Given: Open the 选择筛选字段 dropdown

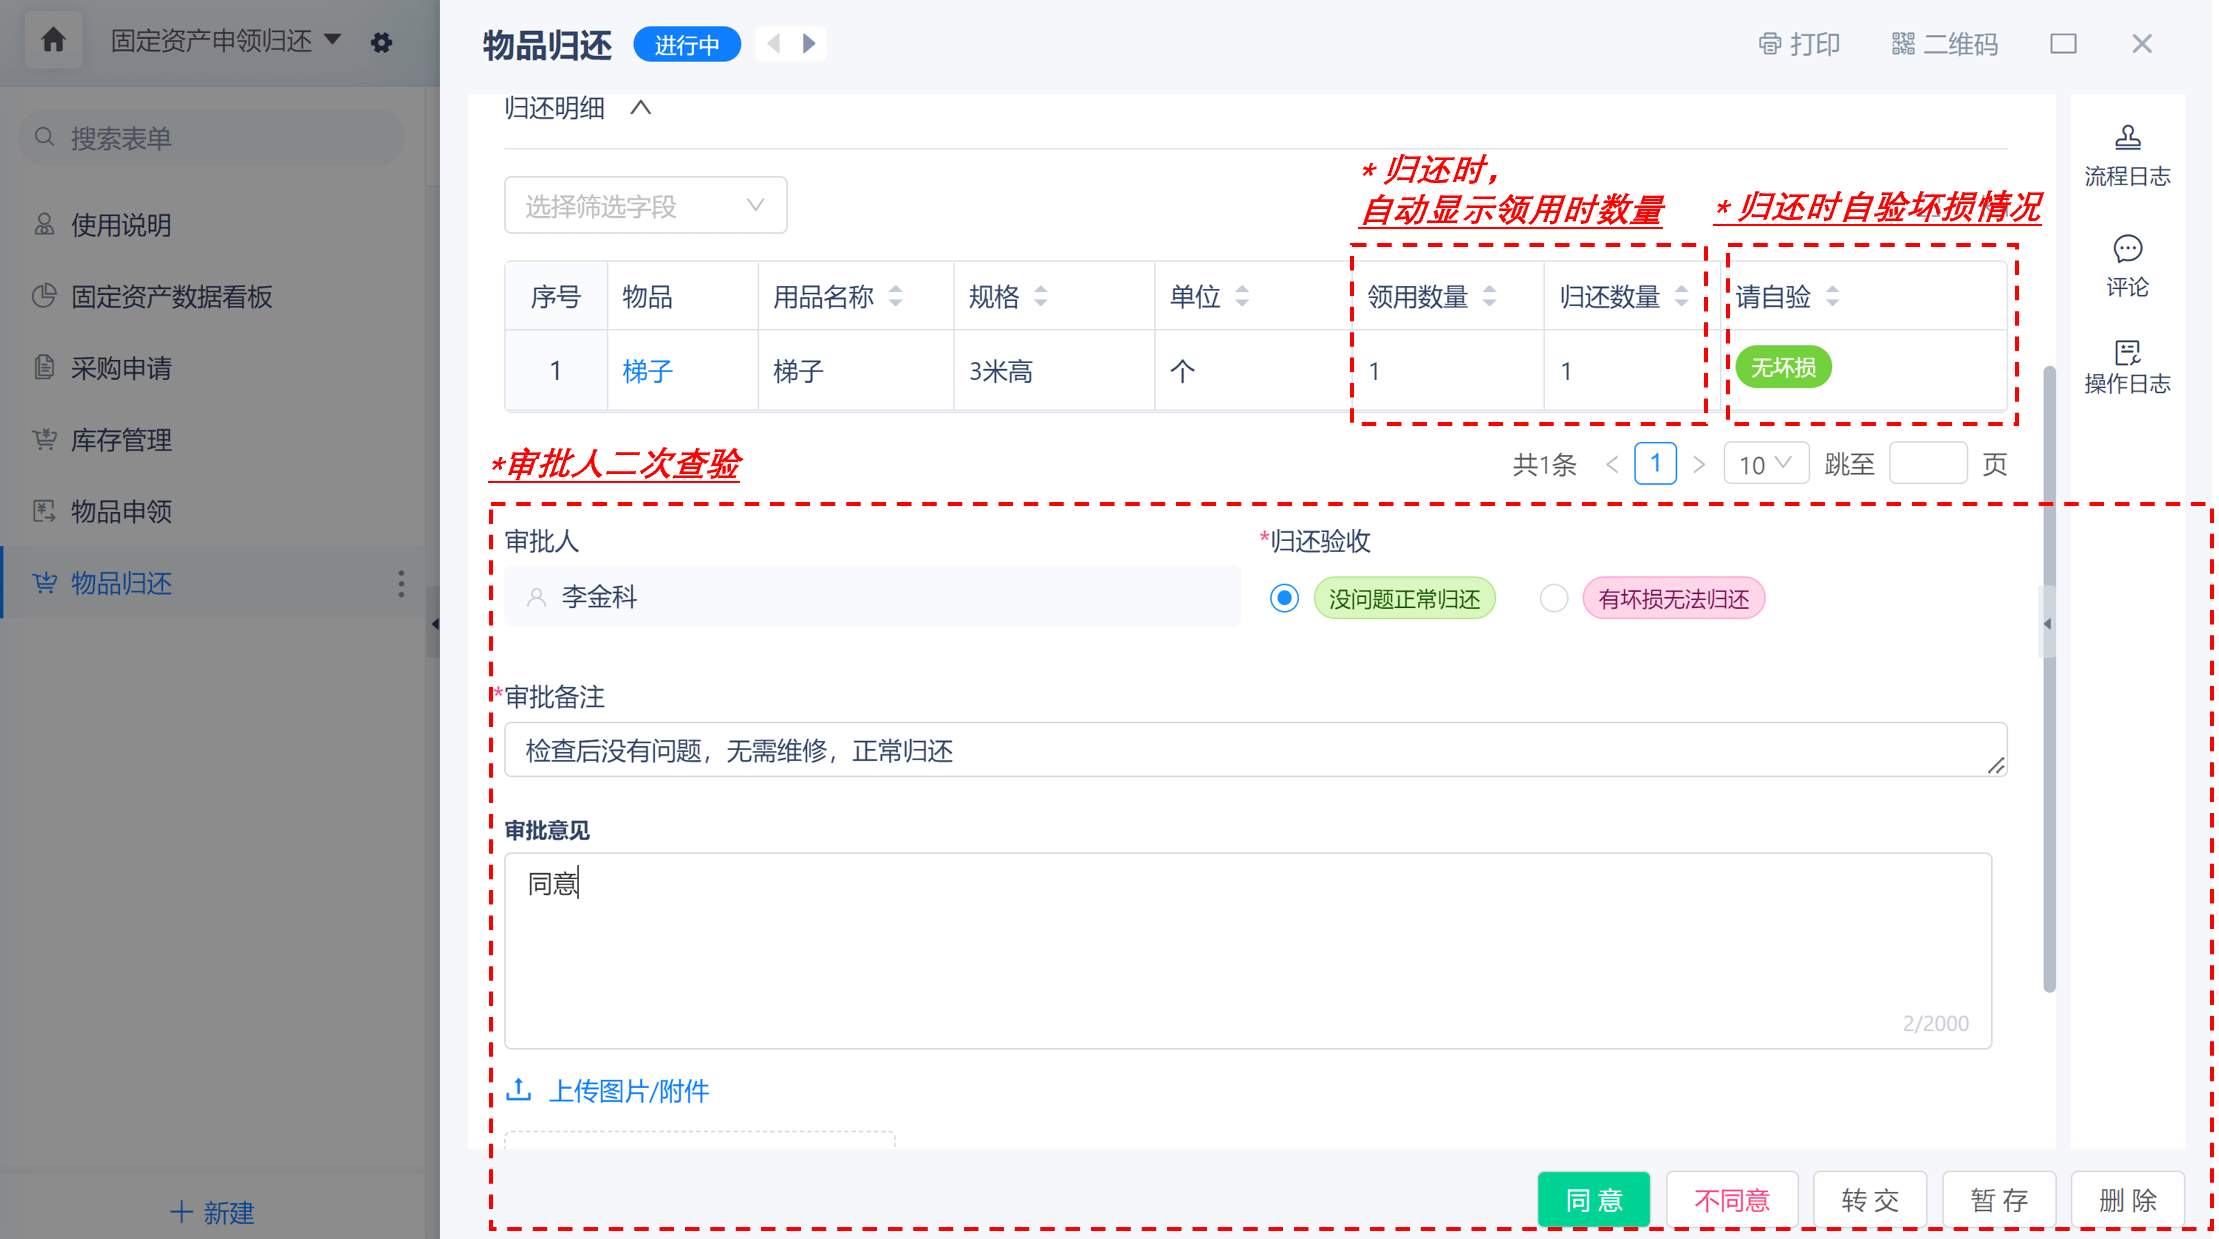Looking at the screenshot, I should coord(645,206).
